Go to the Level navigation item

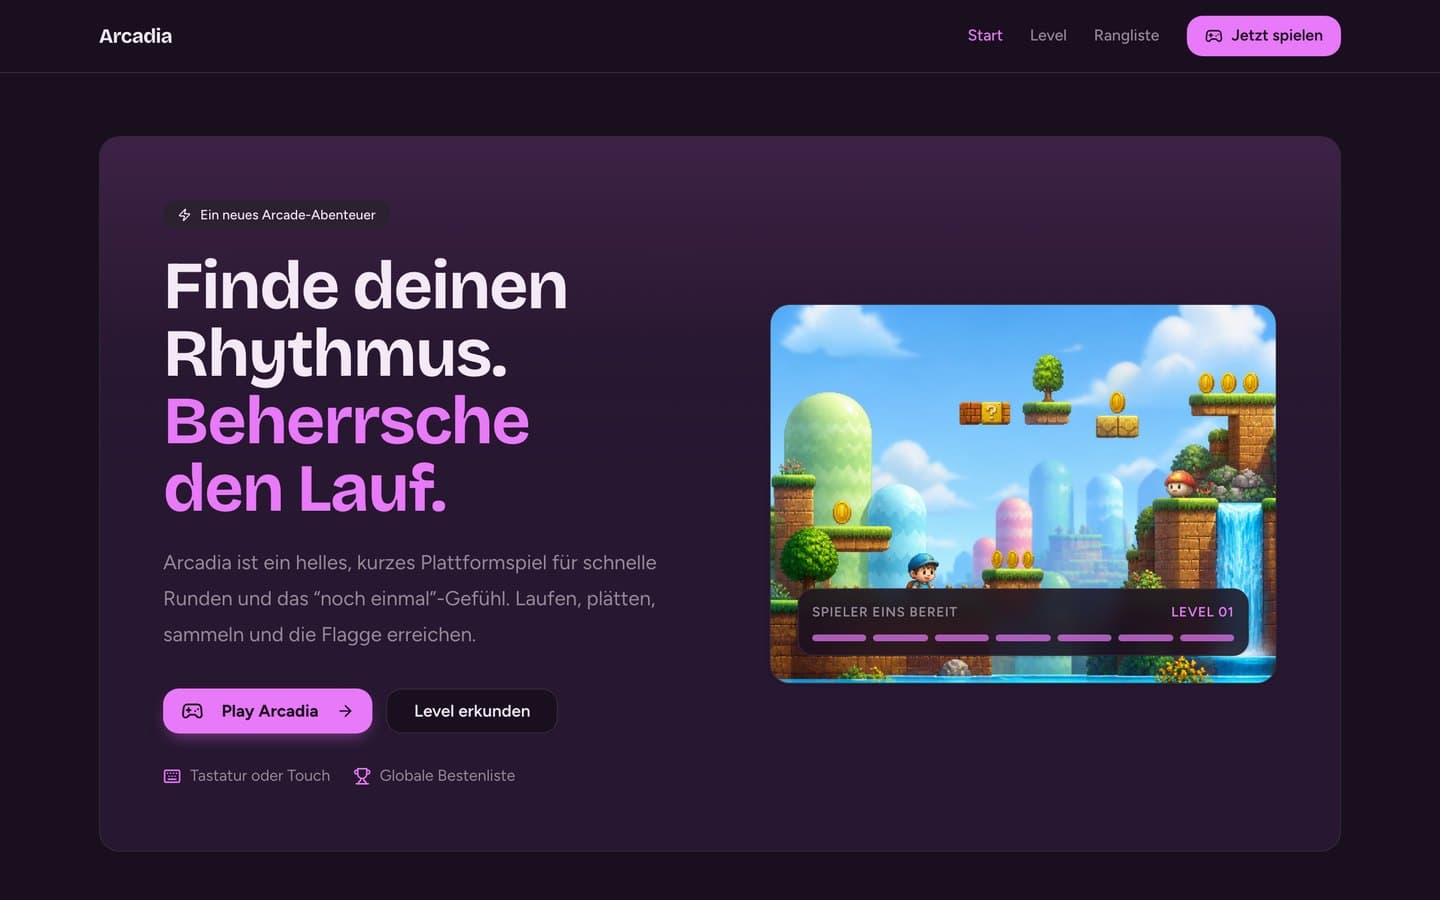[1048, 36]
